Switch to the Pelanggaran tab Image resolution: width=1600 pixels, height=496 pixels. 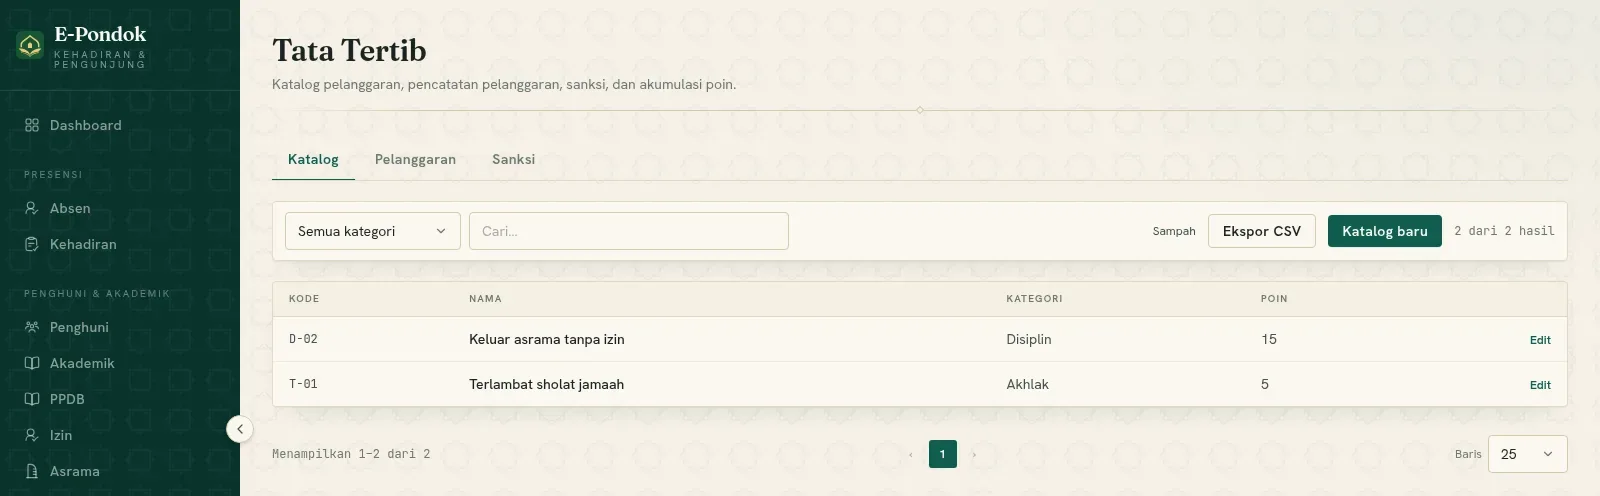tap(415, 159)
